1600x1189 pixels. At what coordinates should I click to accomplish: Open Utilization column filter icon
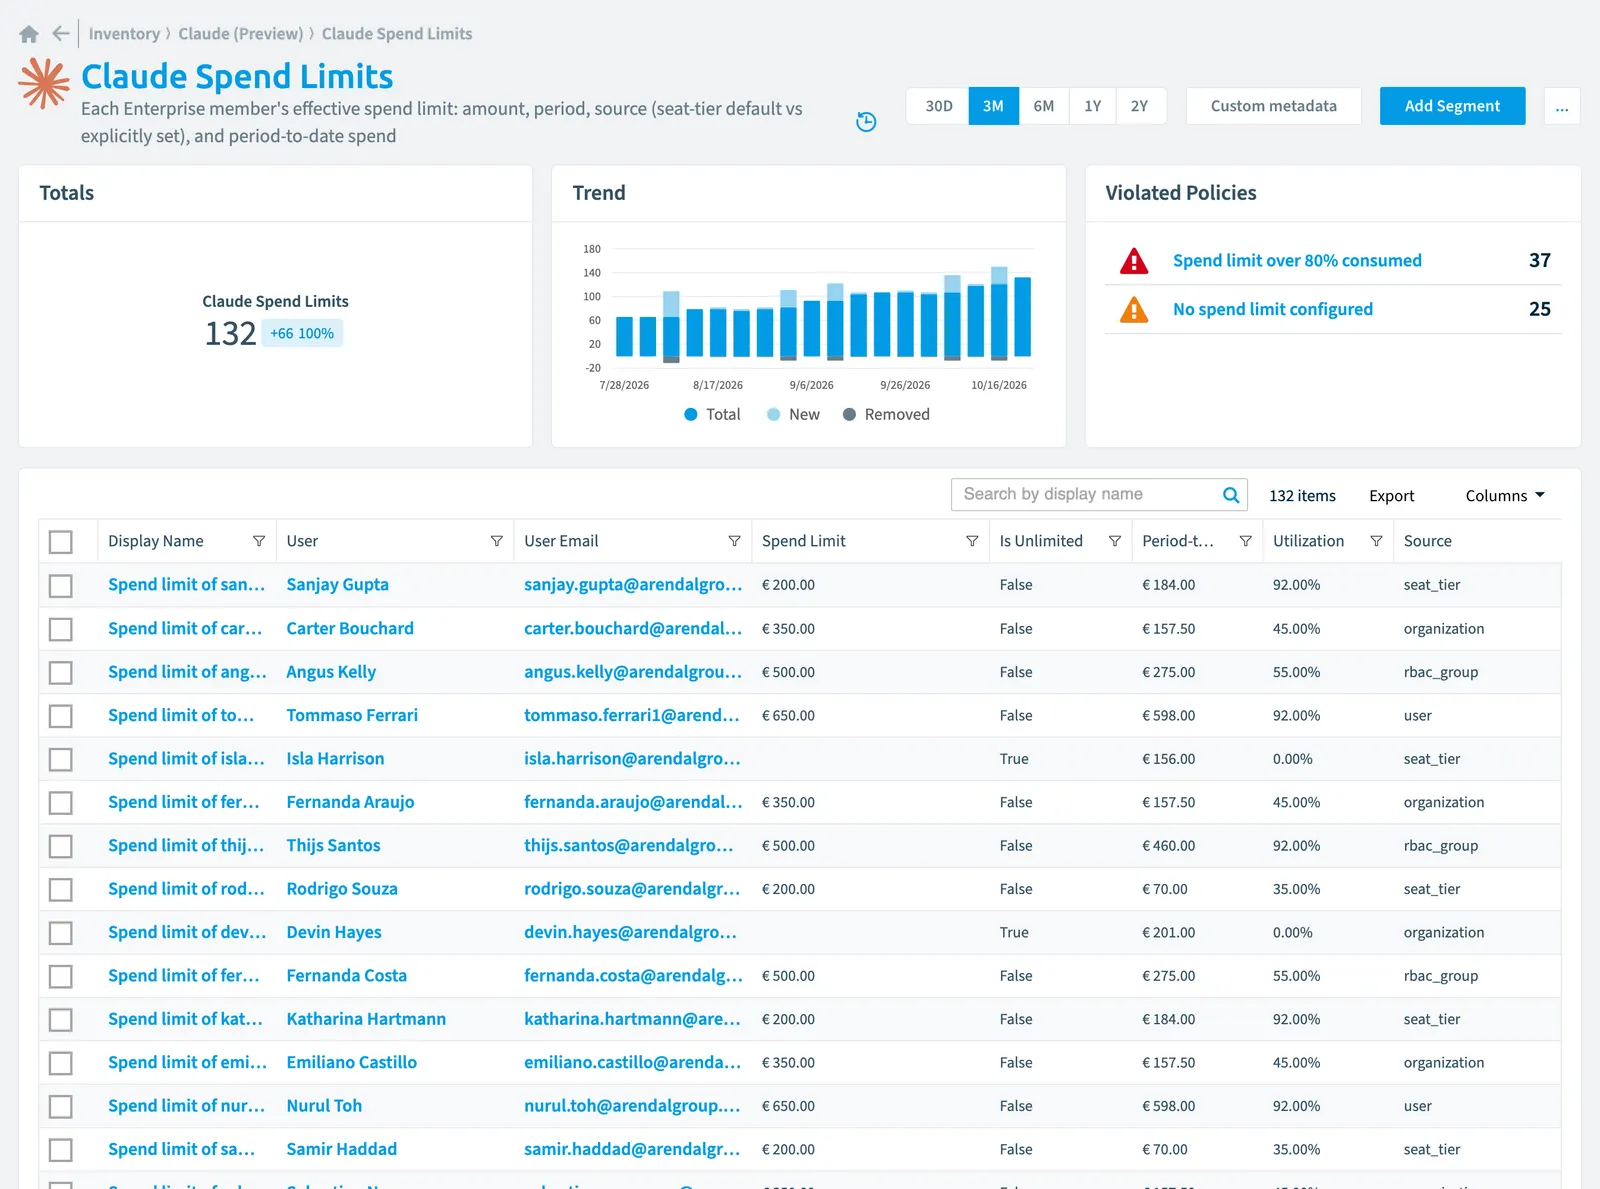coord(1376,541)
